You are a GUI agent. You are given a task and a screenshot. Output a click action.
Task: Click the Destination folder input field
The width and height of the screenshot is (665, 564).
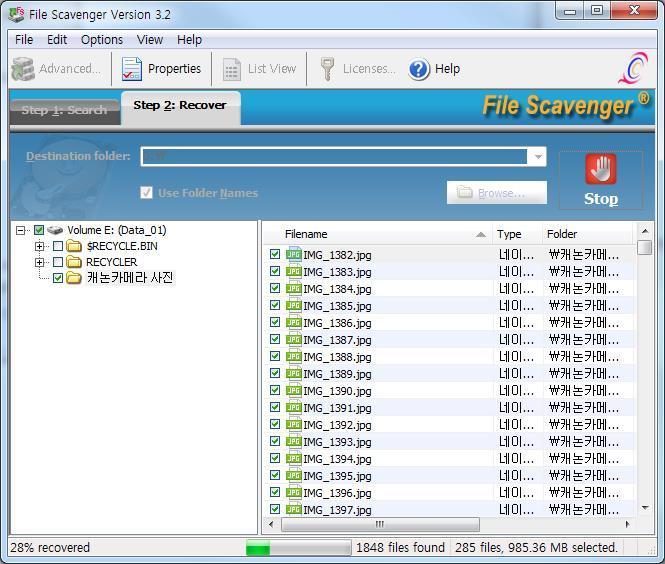coord(334,157)
